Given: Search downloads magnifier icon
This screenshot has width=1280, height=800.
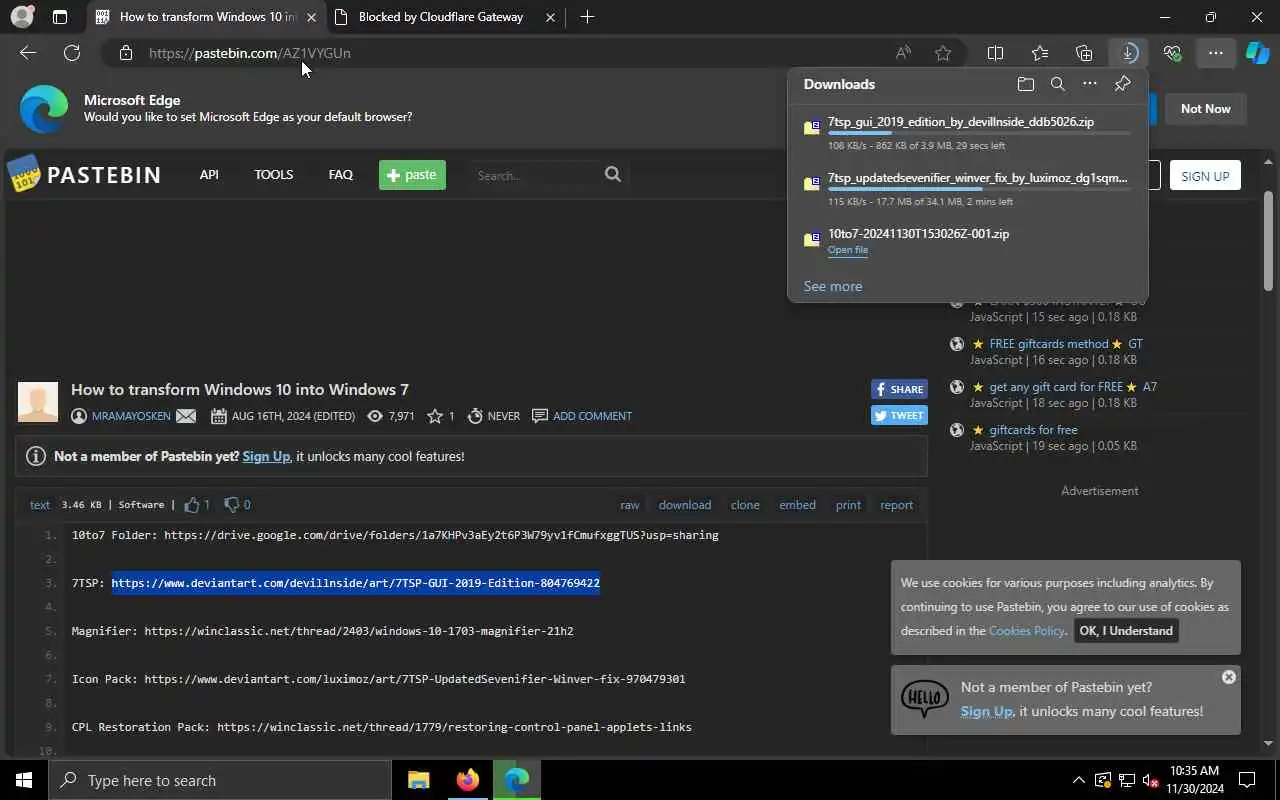Looking at the screenshot, I should [1057, 84].
